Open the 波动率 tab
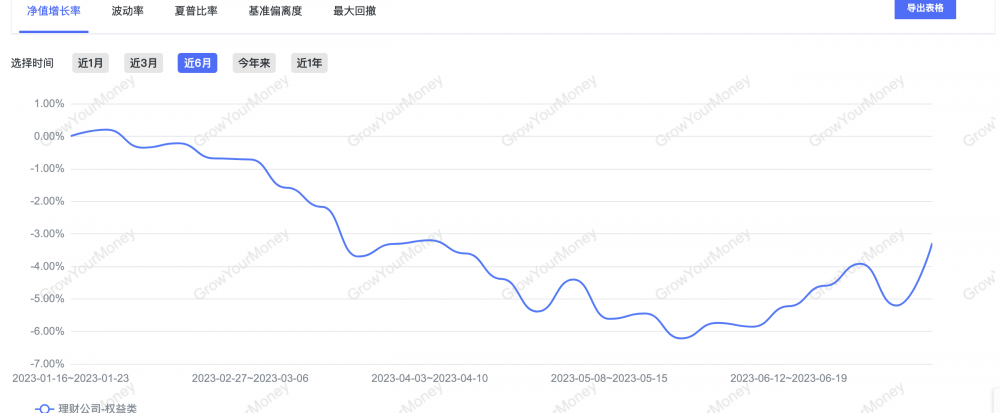 [128, 11]
